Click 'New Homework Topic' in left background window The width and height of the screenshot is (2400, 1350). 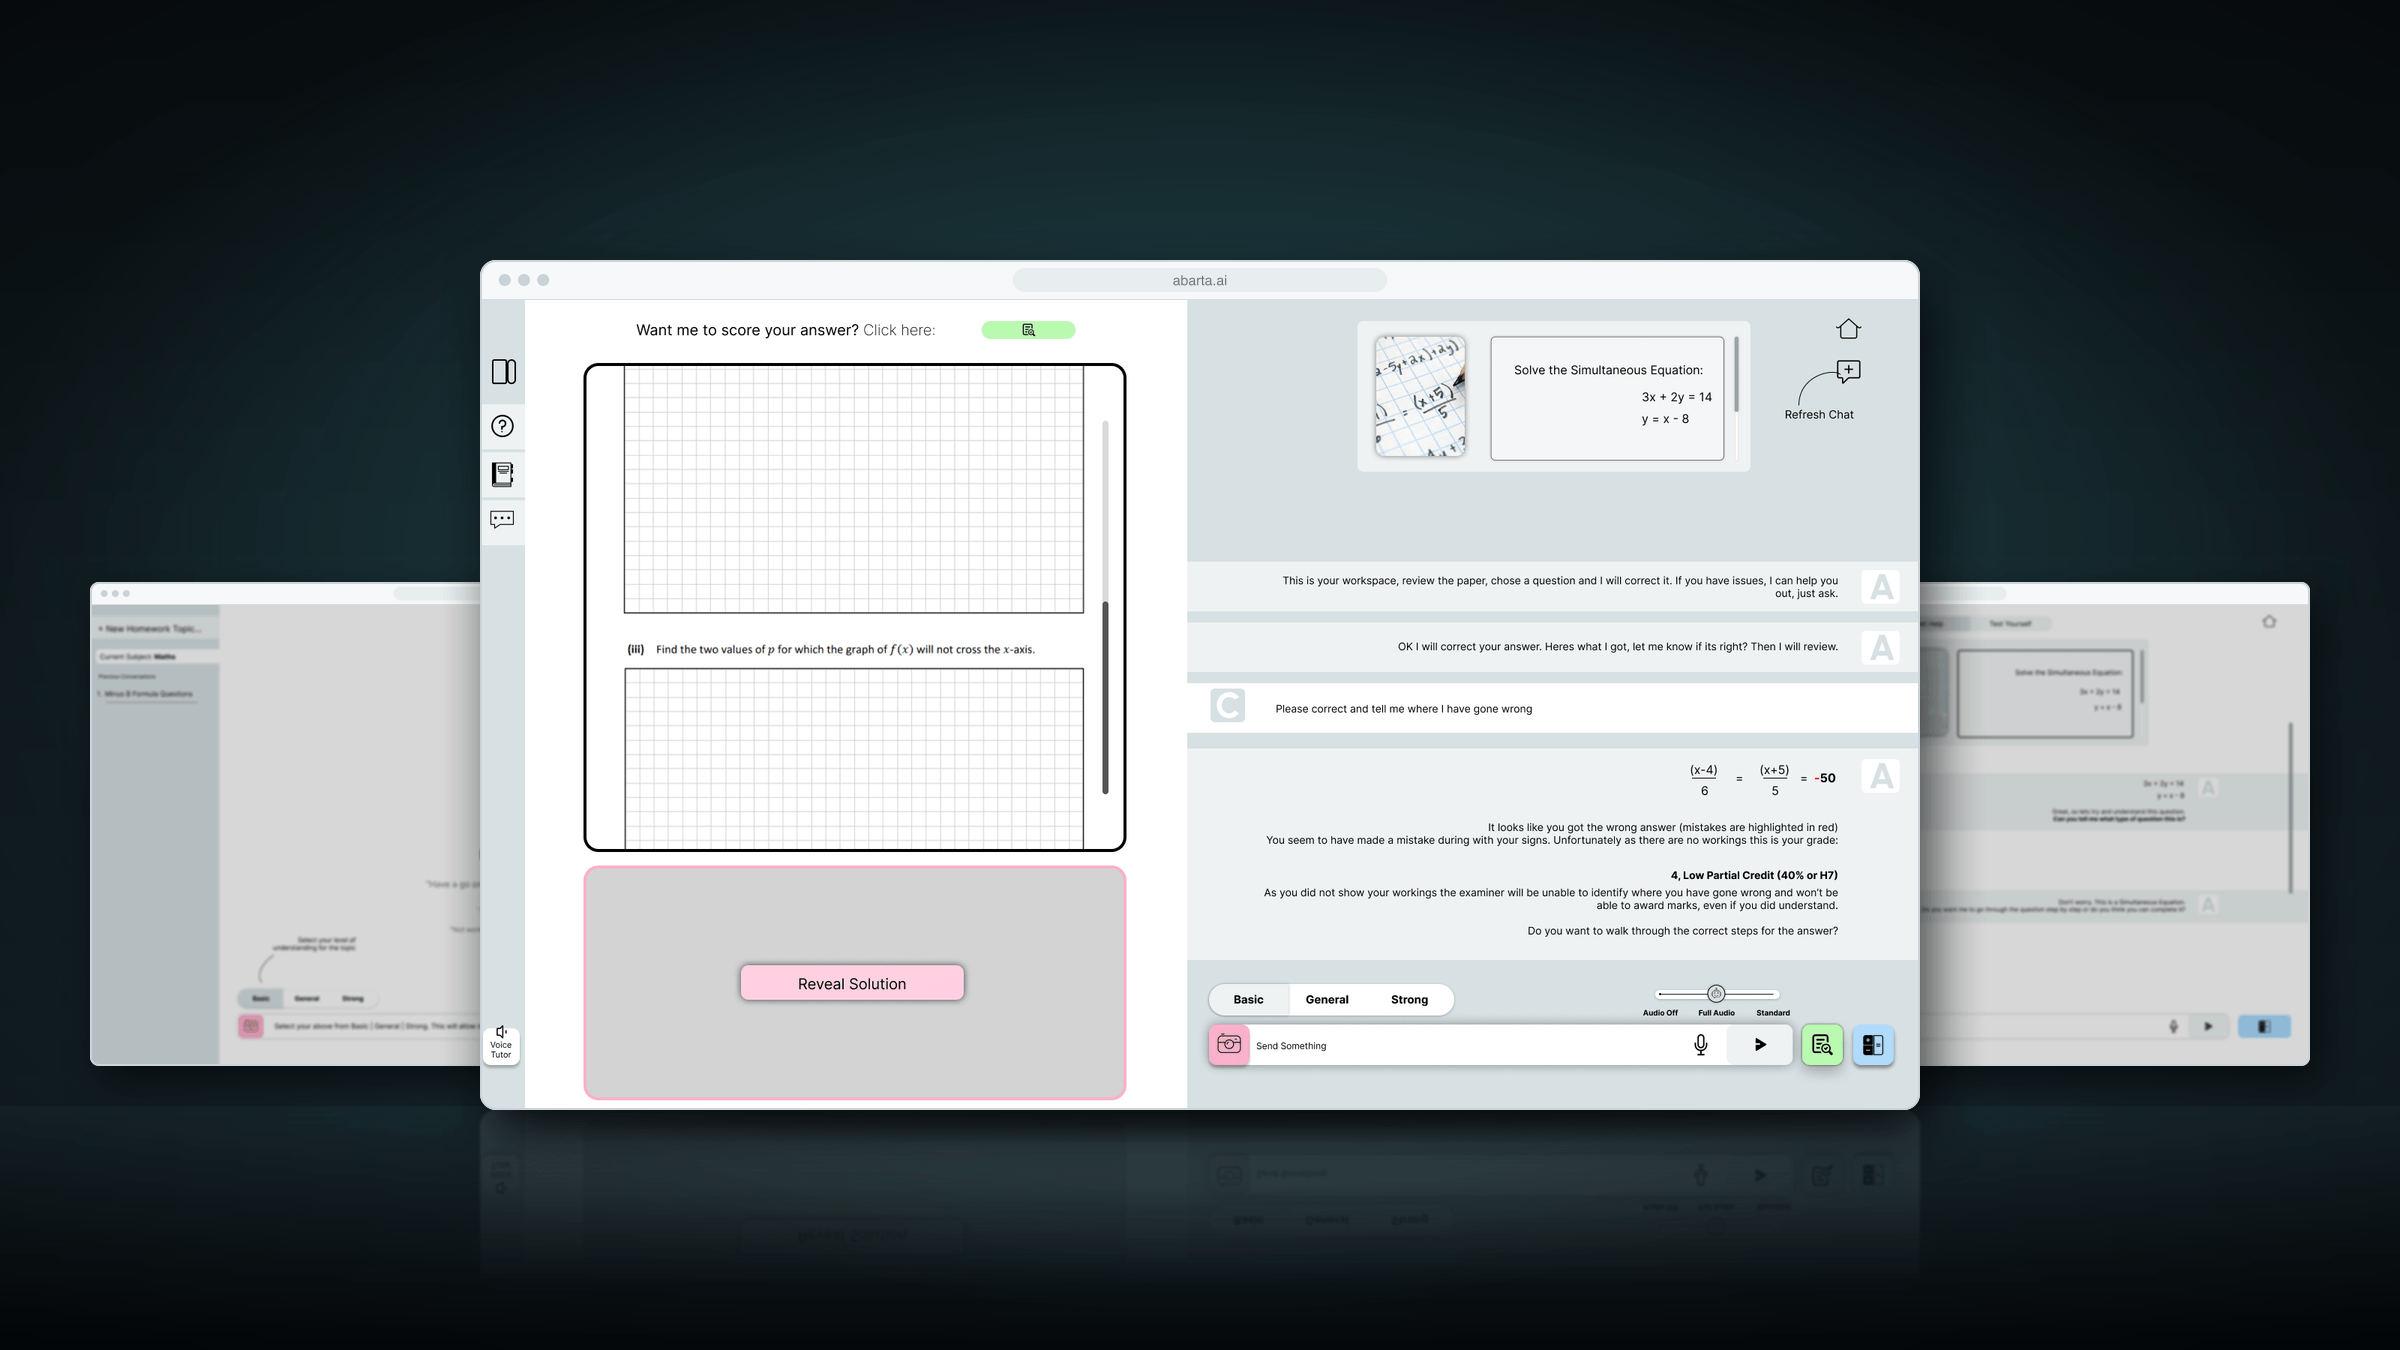[150, 629]
